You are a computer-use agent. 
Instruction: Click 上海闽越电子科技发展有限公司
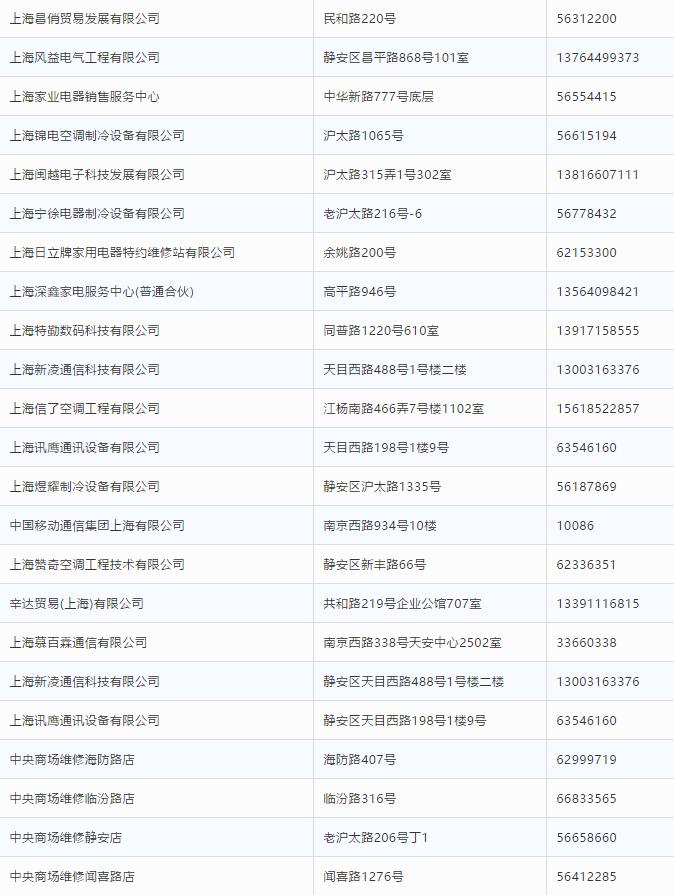click(97, 175)
